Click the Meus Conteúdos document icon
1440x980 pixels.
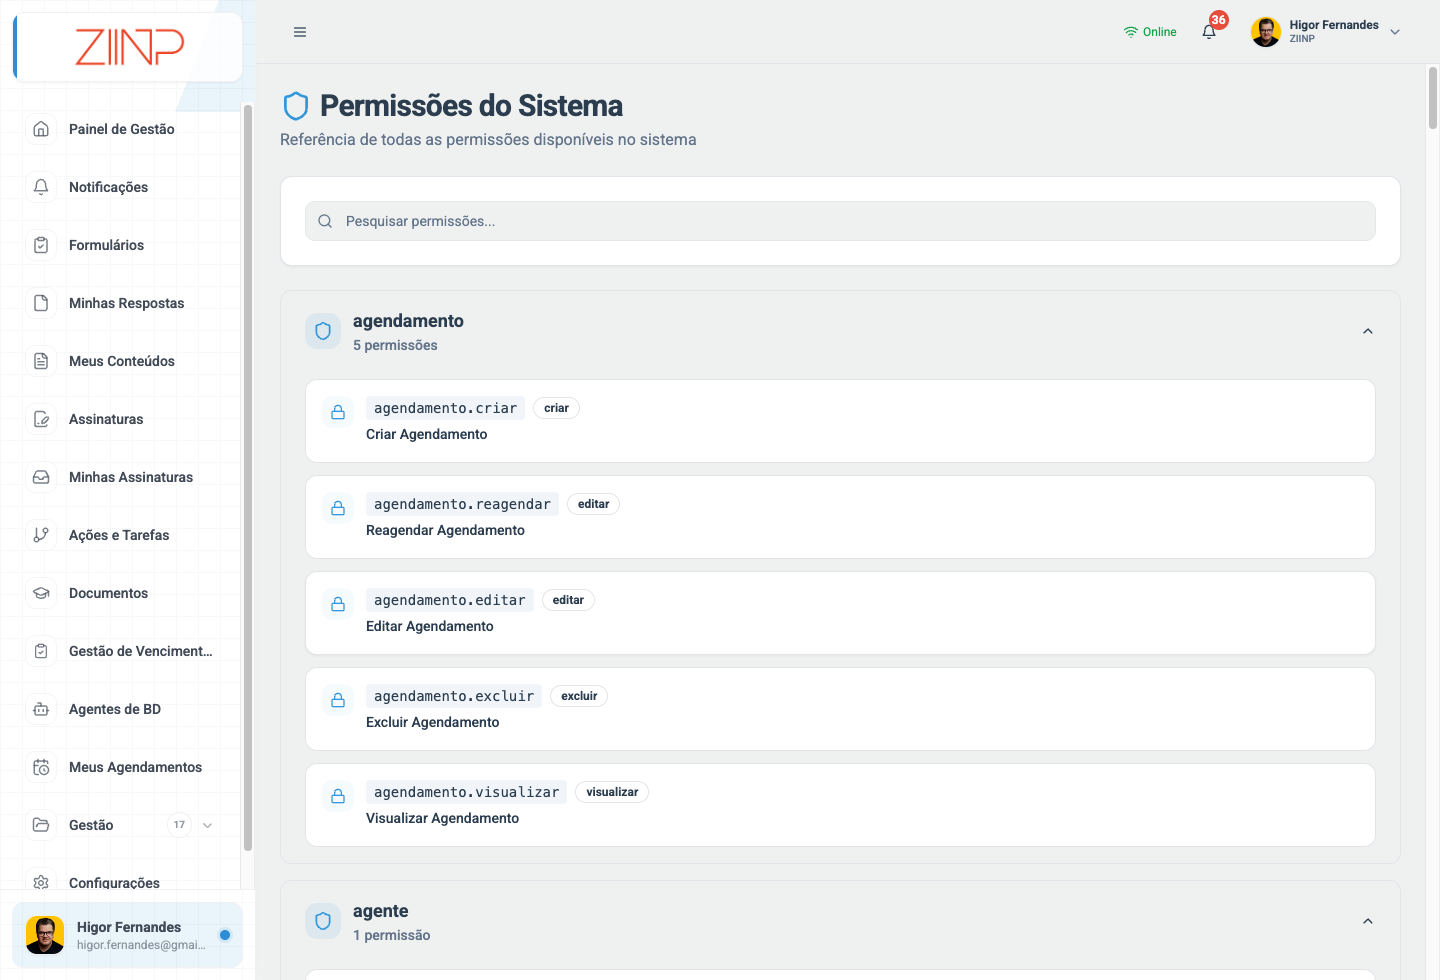41,361
